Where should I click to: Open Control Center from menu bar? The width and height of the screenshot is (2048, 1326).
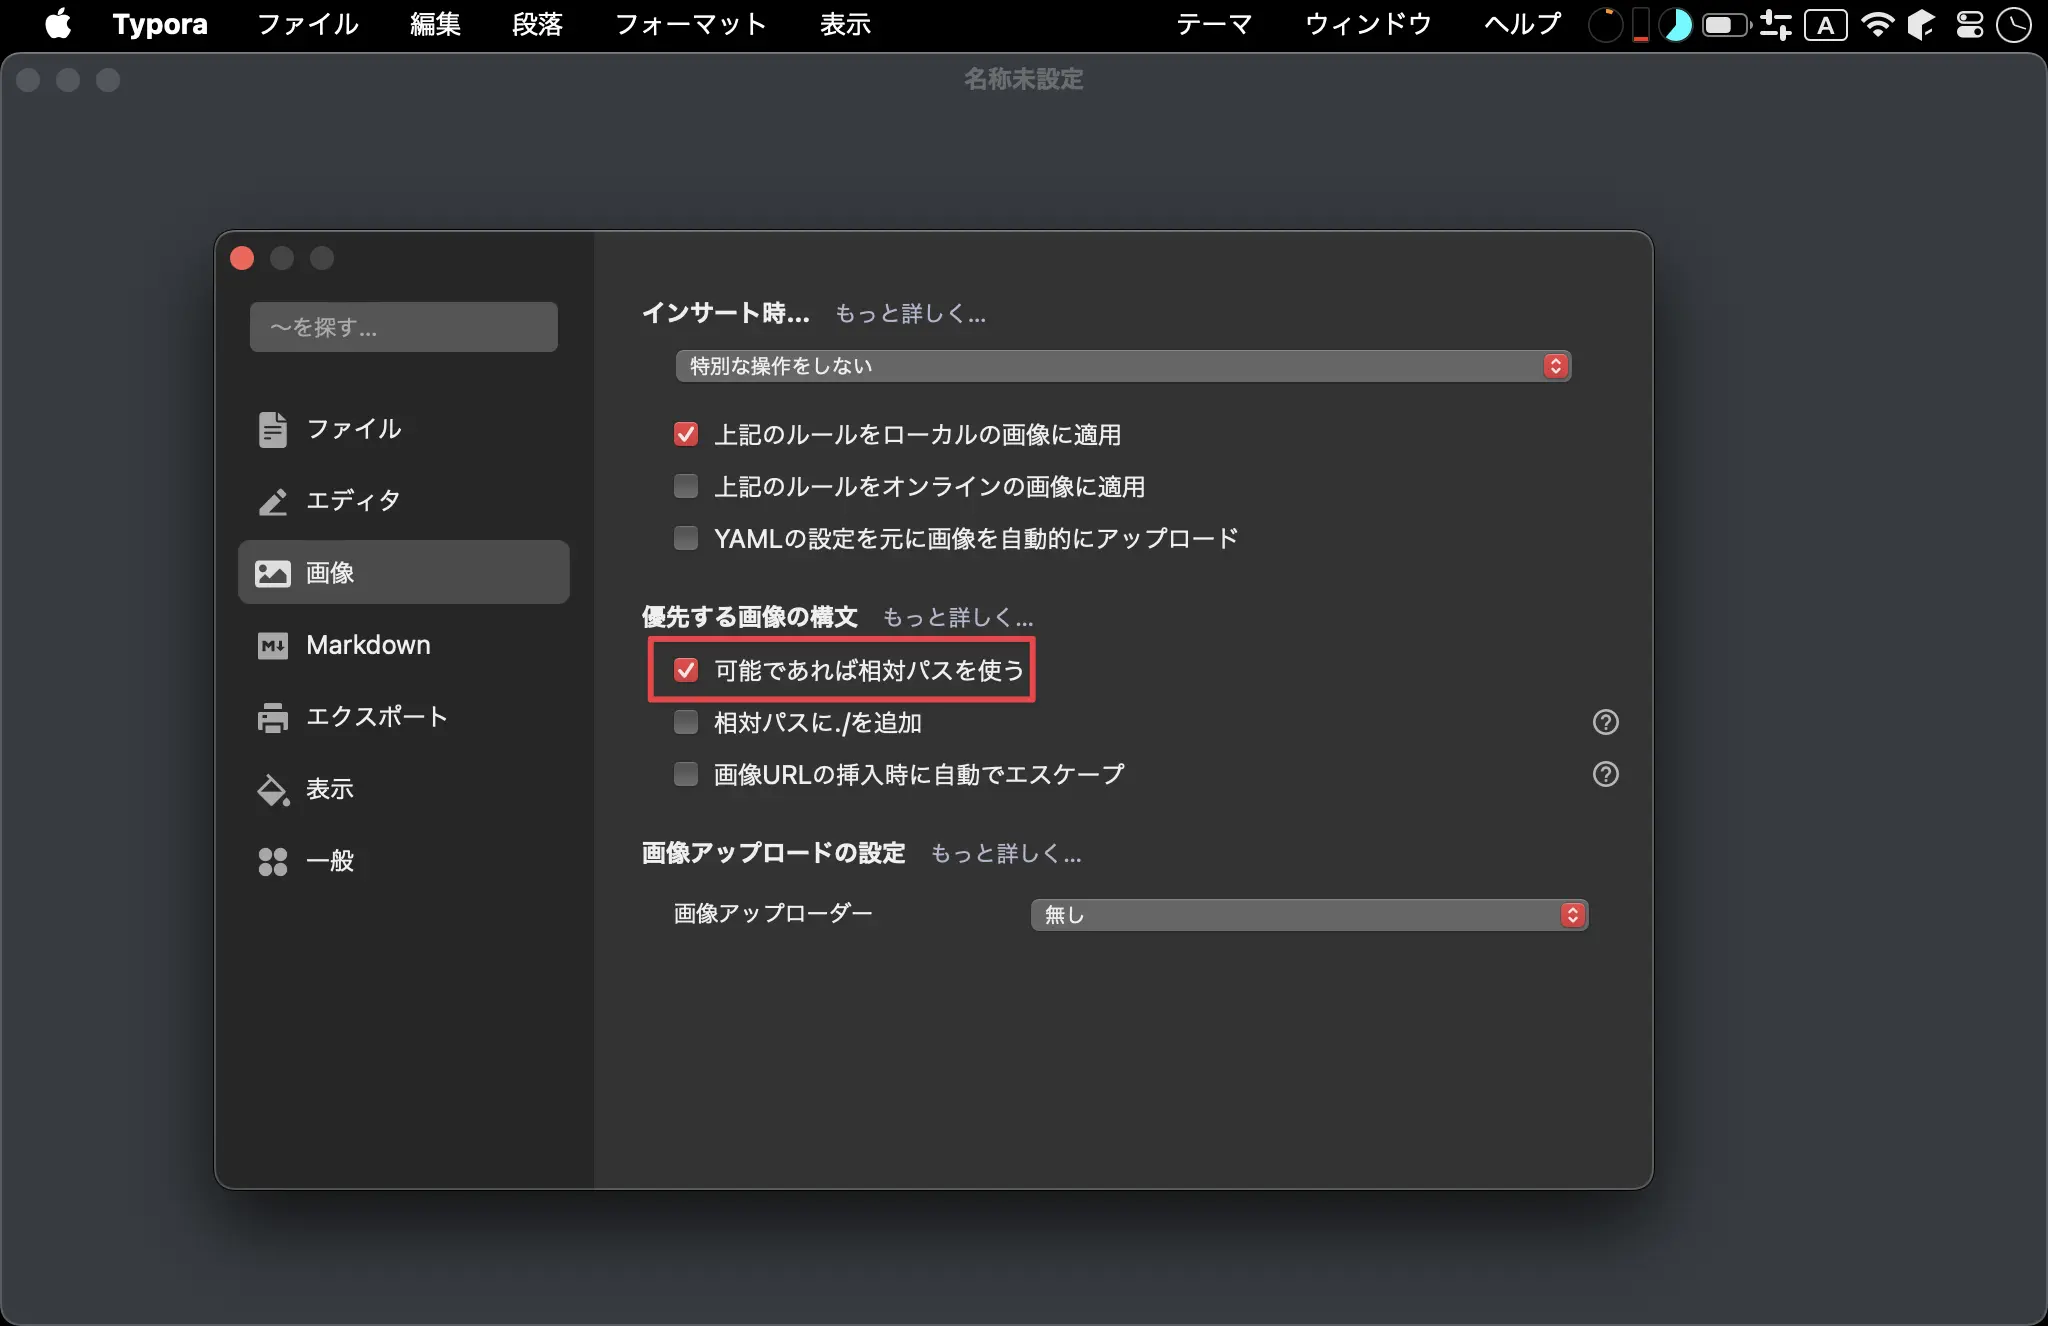pos(1969,24)
